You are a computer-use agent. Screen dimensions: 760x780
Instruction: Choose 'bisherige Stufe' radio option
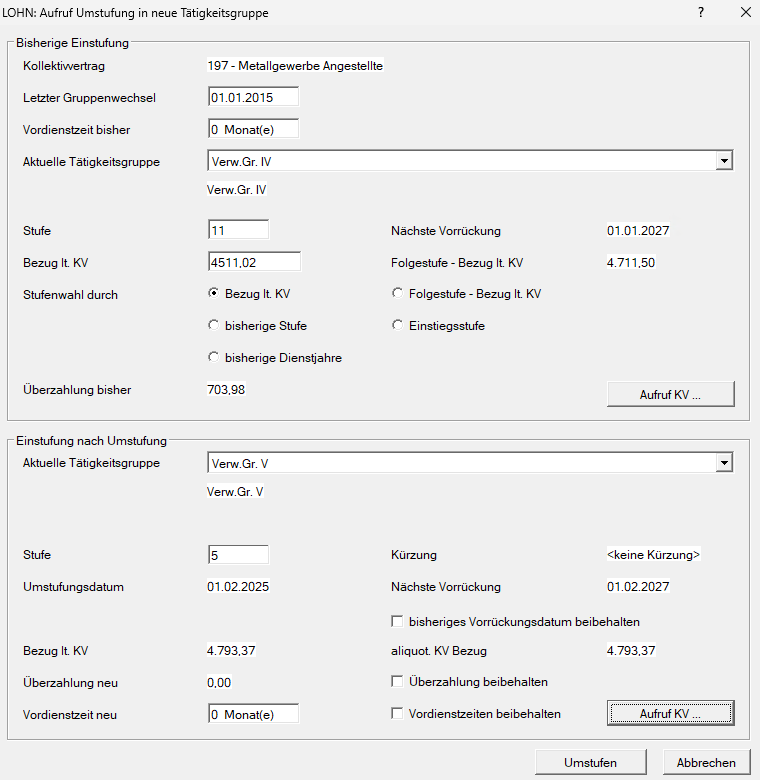coord(213,325)
